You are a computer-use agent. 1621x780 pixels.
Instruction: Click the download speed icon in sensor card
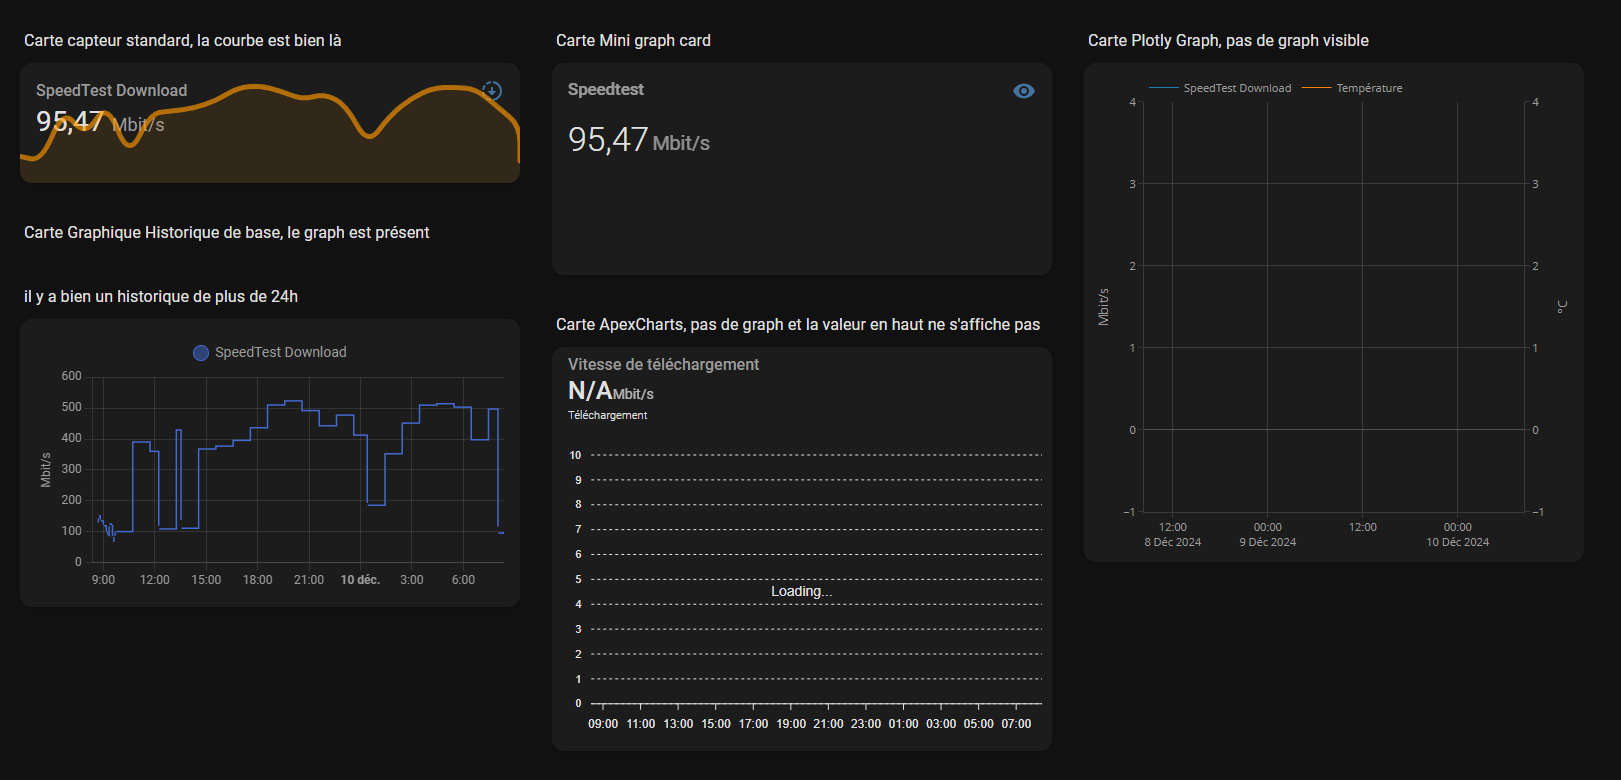(x=492, y=91)
